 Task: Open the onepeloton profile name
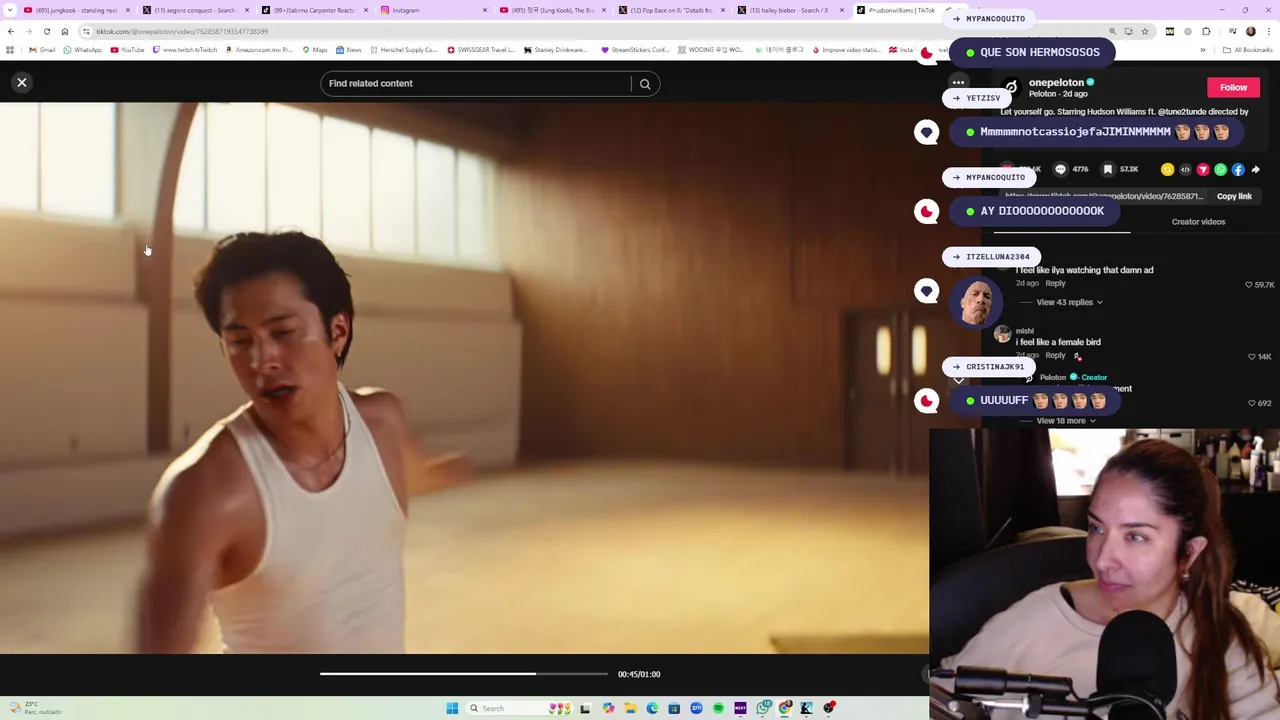click(x=1056, y=83)
